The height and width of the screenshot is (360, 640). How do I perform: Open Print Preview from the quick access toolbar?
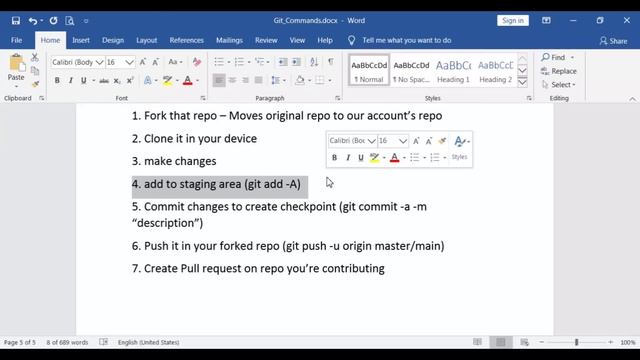69,20
